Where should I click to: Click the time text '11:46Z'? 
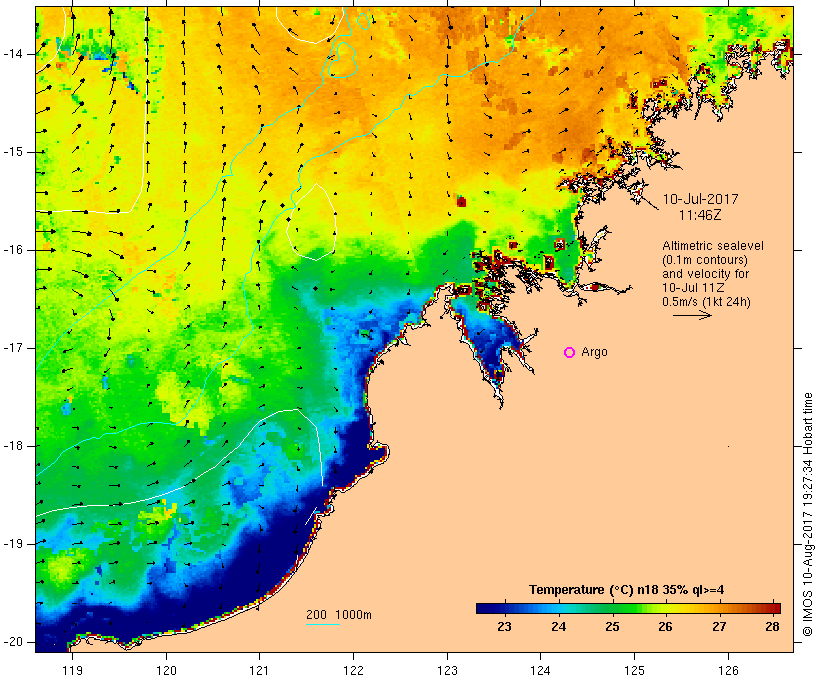[x=700, y=215]
